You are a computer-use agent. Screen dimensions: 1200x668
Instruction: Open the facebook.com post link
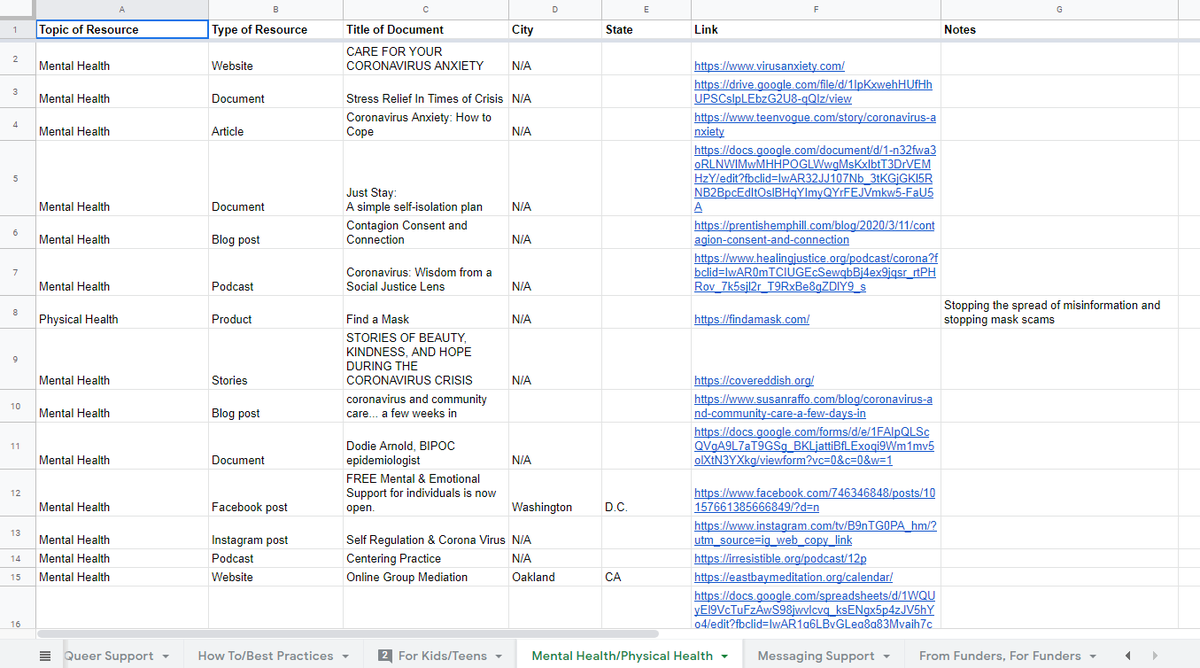tap(814, 500)
